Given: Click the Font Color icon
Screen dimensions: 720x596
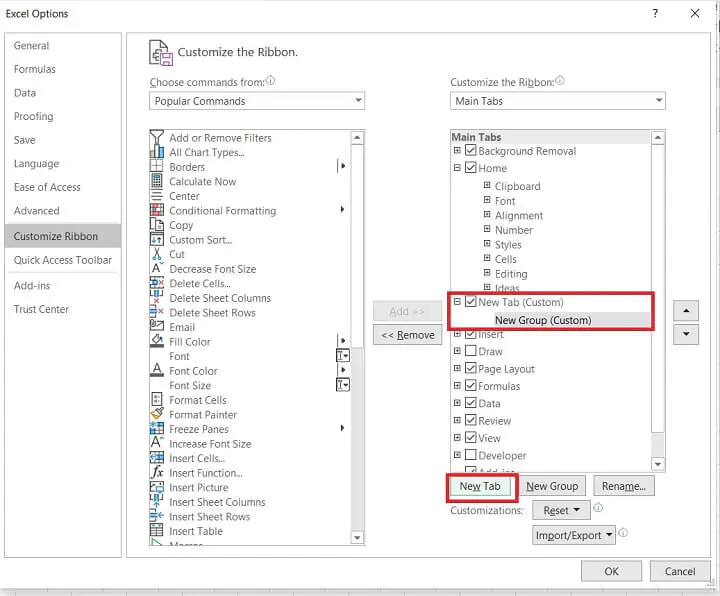Looking at the screenshot, I should tap(157, 370).
